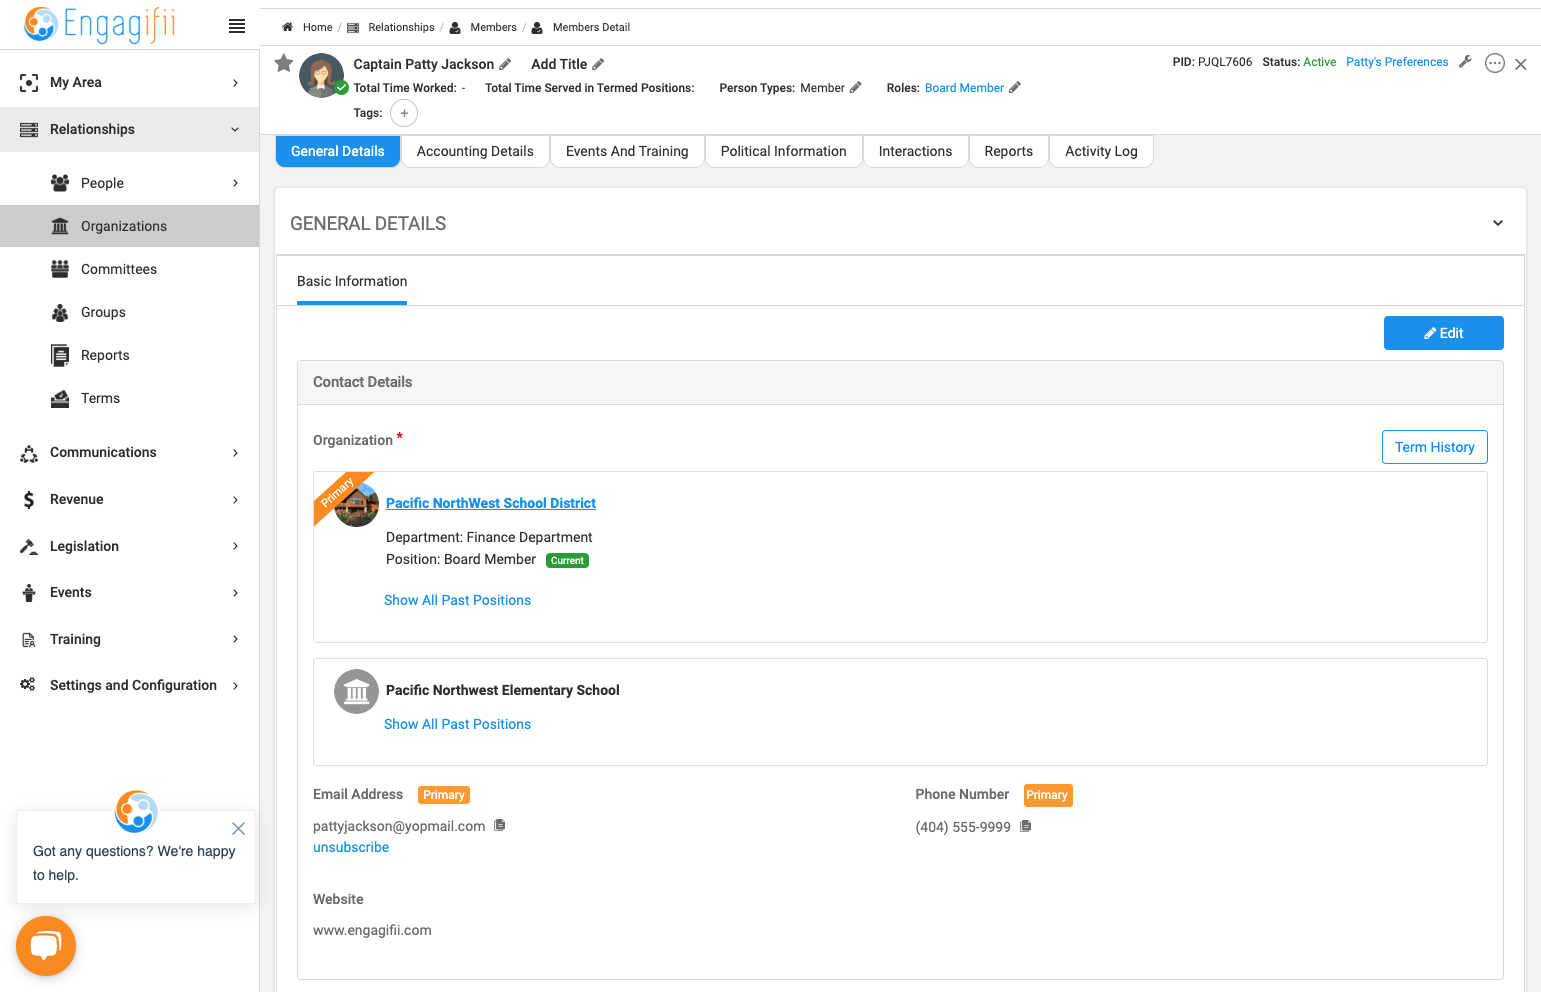Expand the Training menu

[130, 639]
